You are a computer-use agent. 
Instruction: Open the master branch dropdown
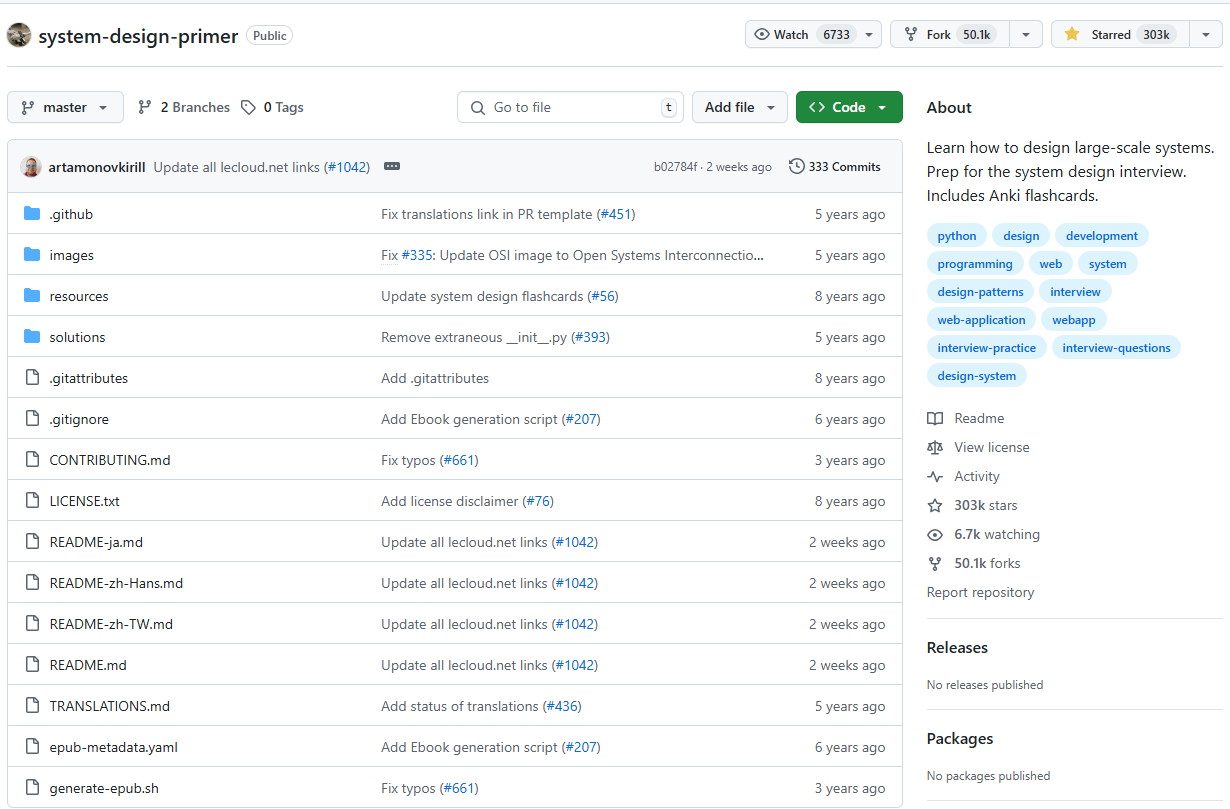(x=65, y=107)
